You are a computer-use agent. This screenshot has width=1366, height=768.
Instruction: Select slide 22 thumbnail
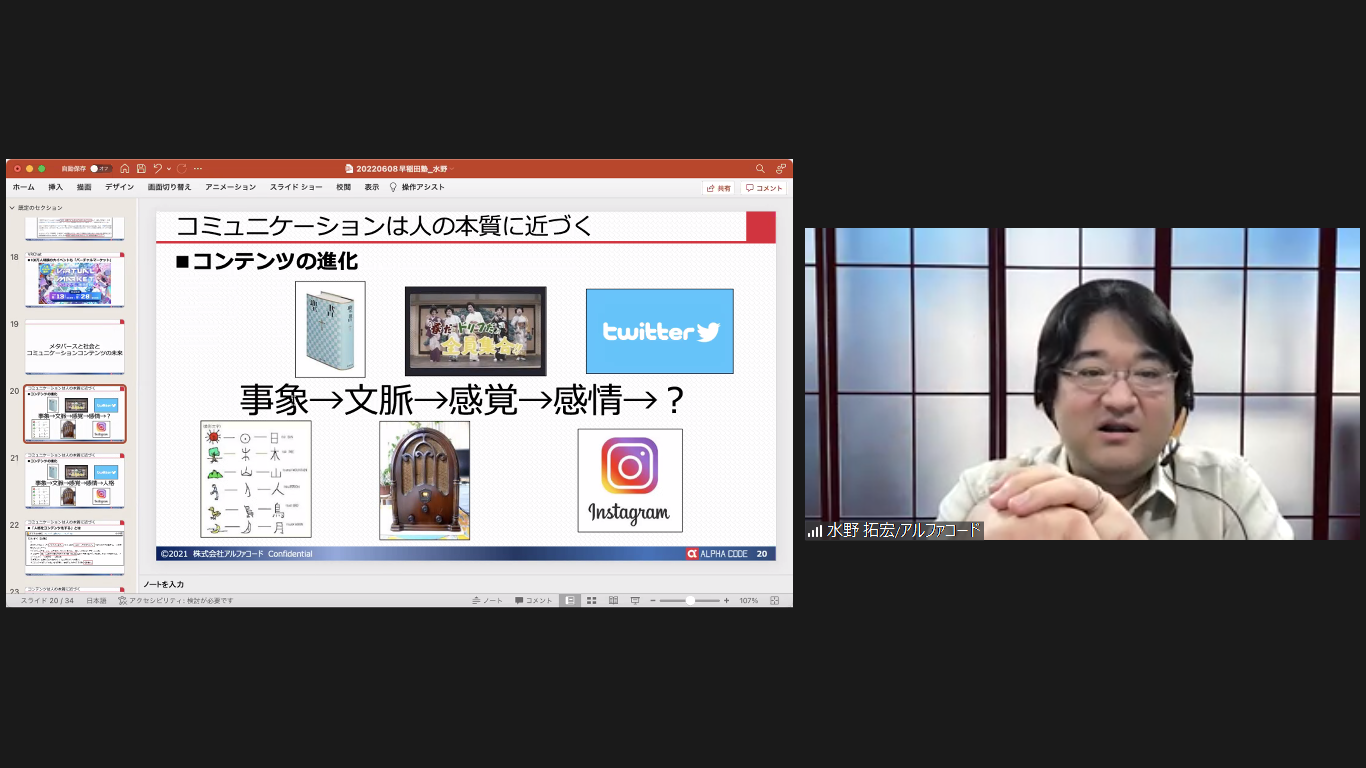pyautogui.click(x=75, y=547)
